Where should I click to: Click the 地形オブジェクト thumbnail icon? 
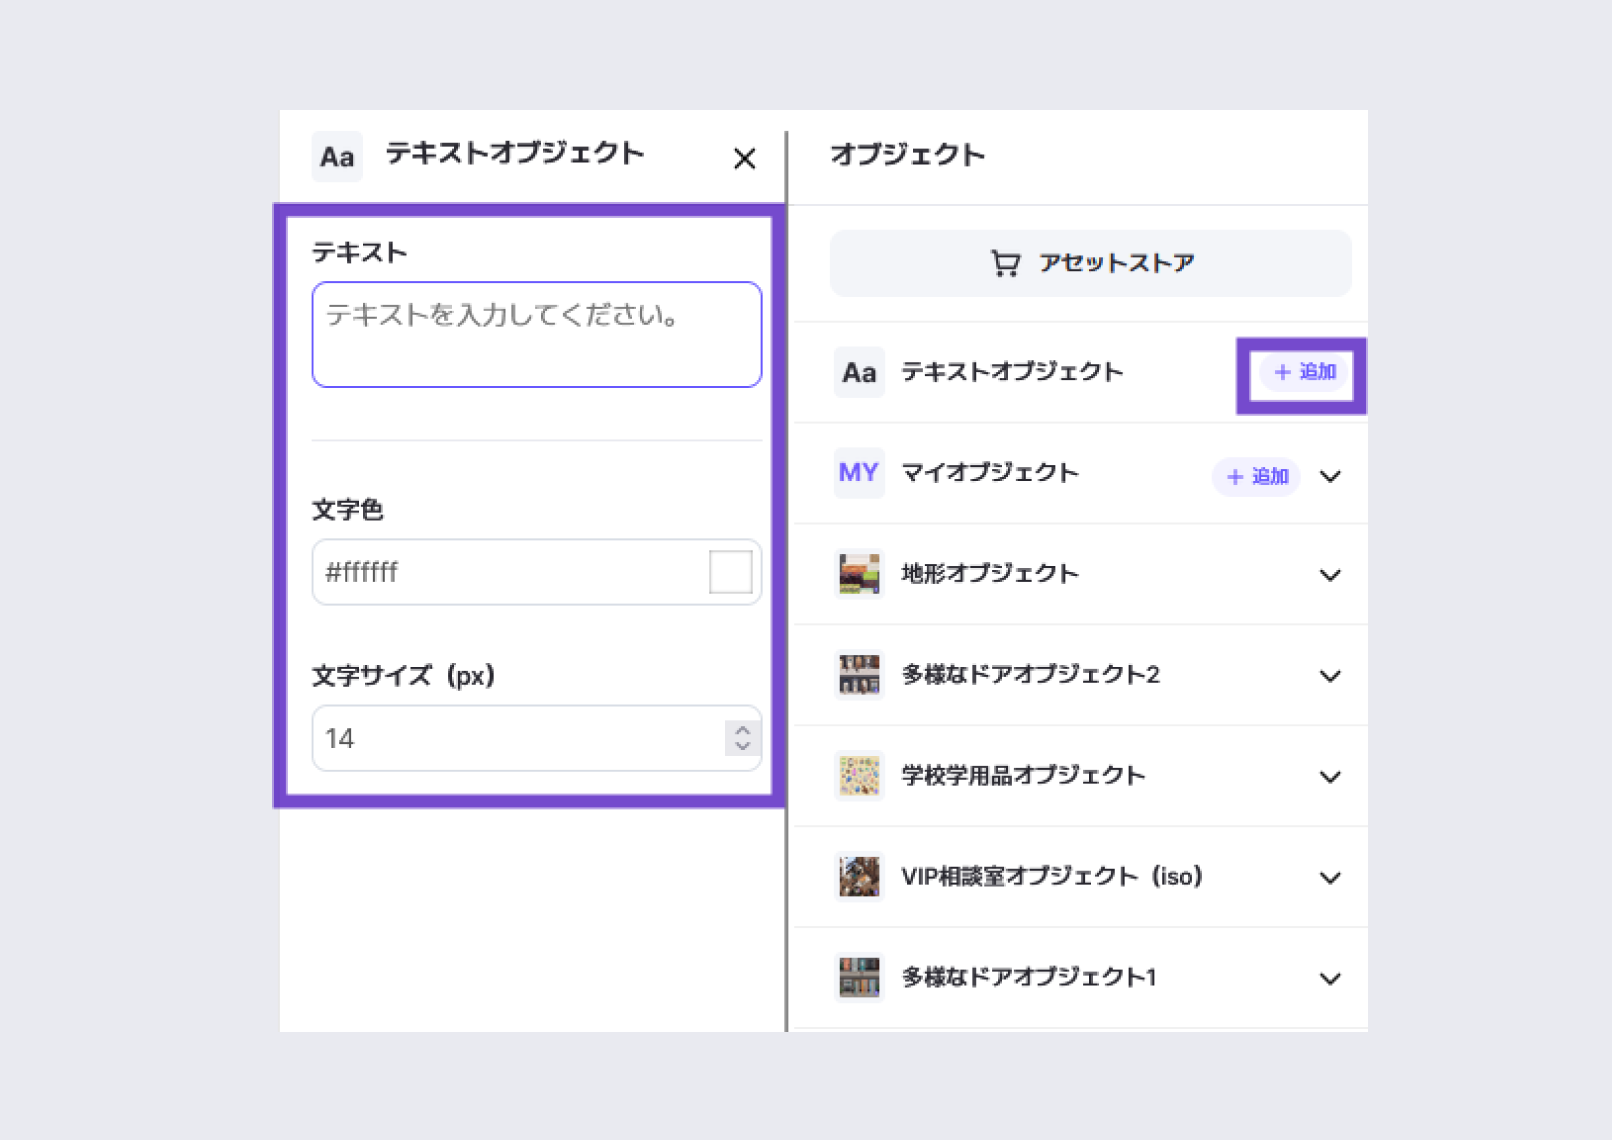point(859,574)
